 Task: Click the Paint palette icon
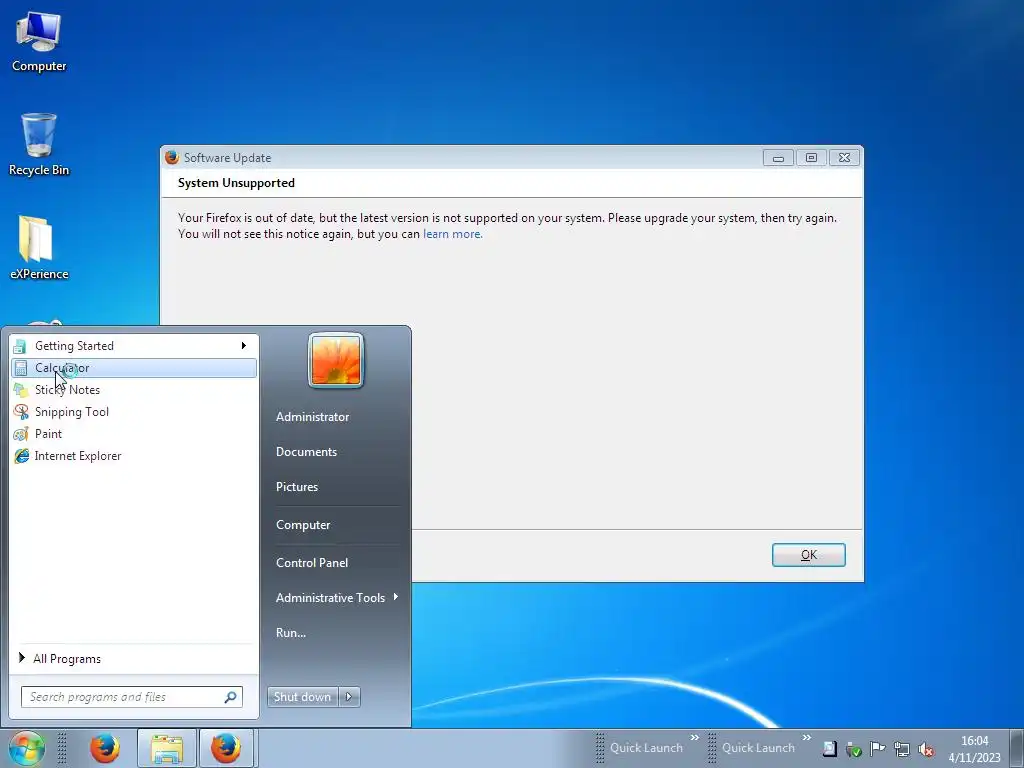(21, 434)
